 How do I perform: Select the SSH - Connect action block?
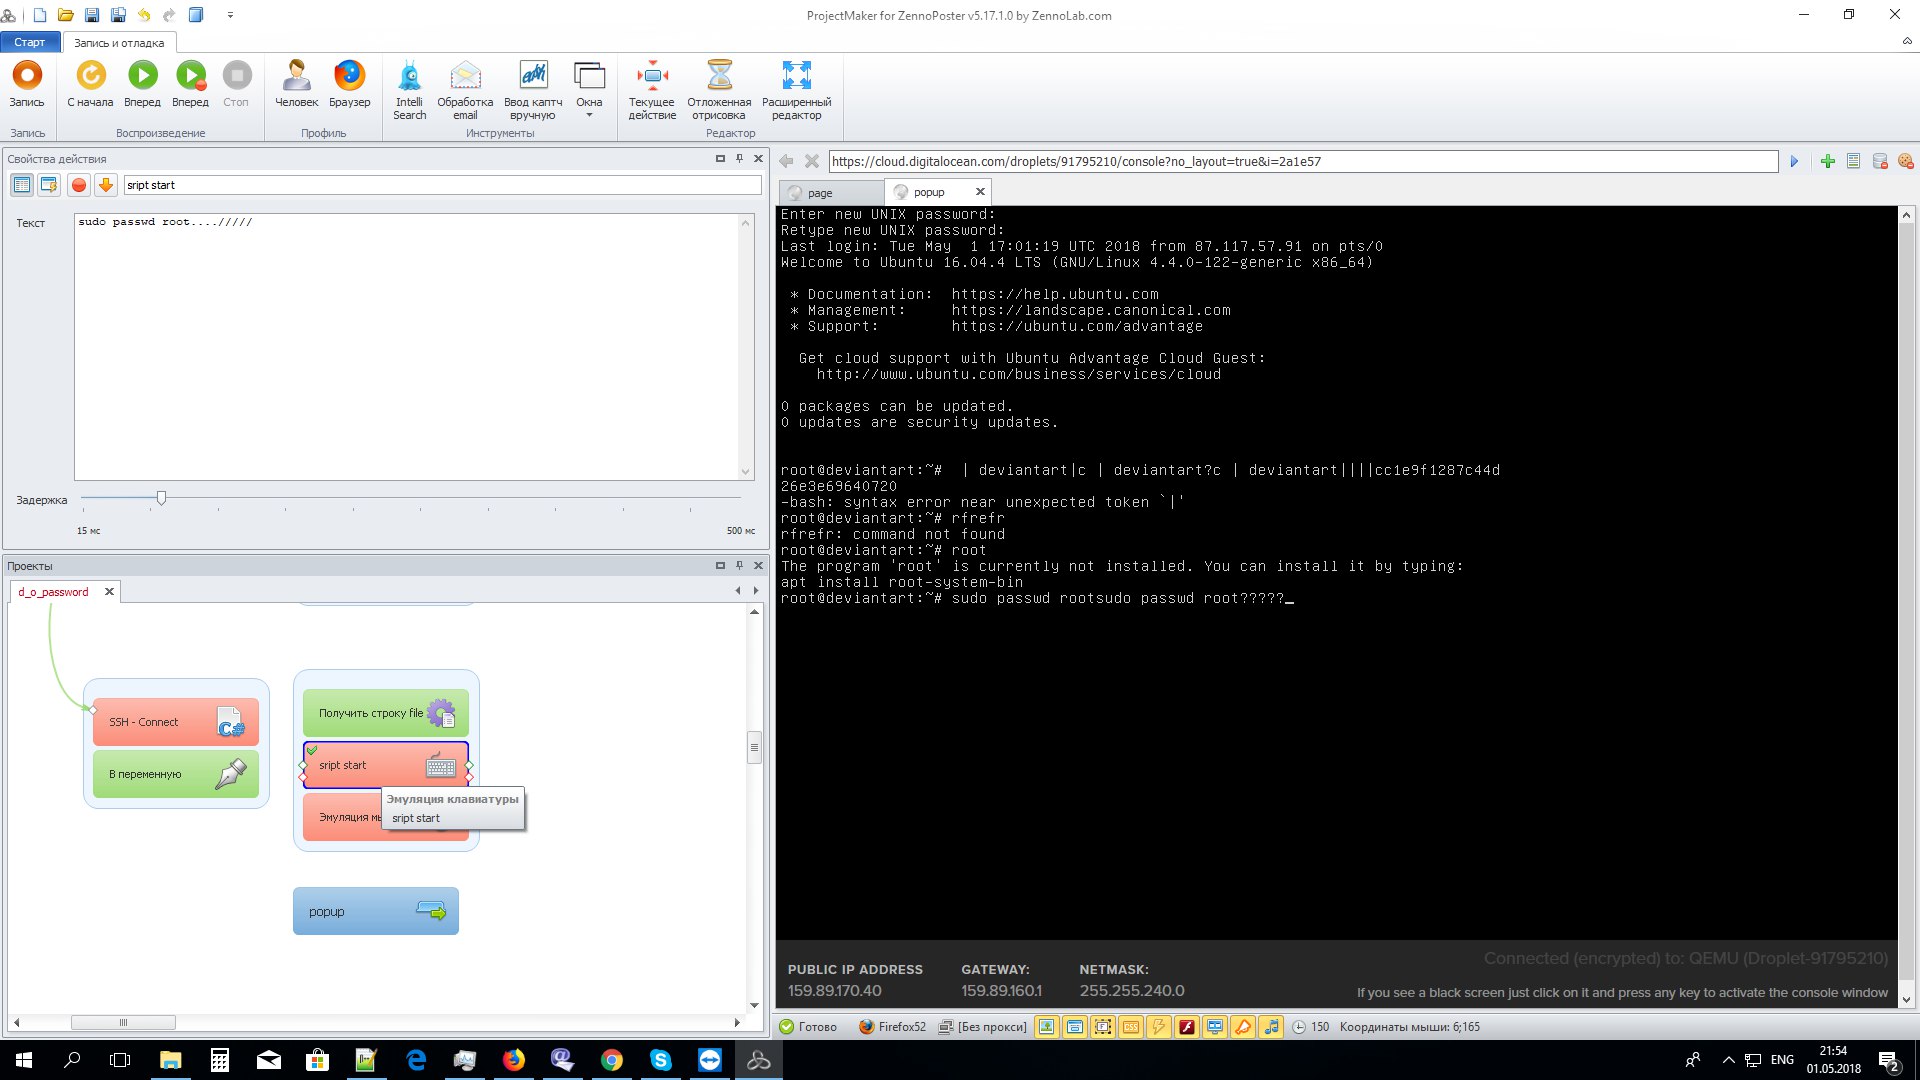(176, 722)
